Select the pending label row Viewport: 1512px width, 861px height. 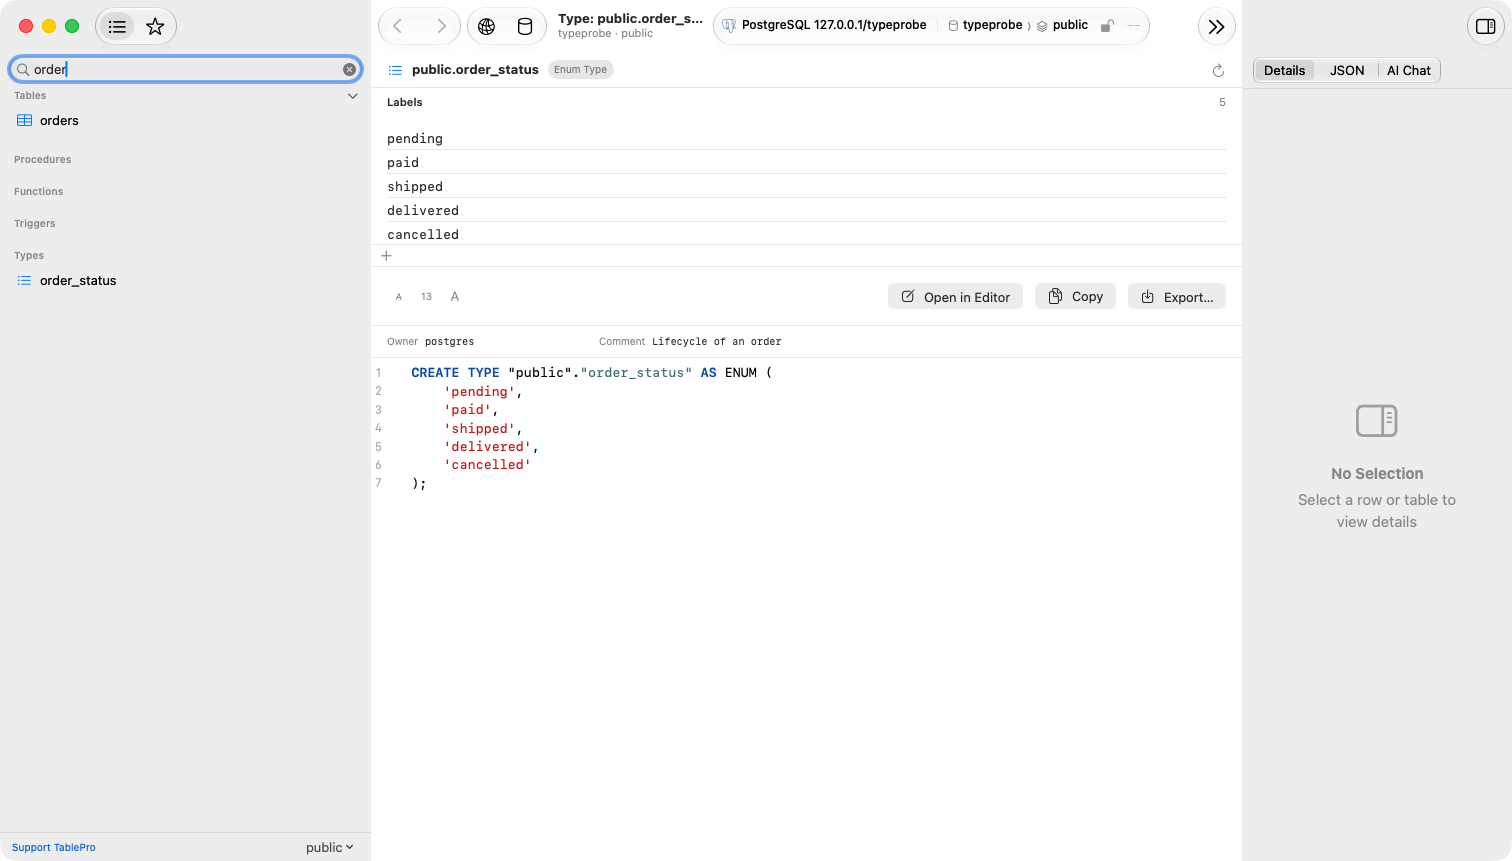click(x=806, y=138)
